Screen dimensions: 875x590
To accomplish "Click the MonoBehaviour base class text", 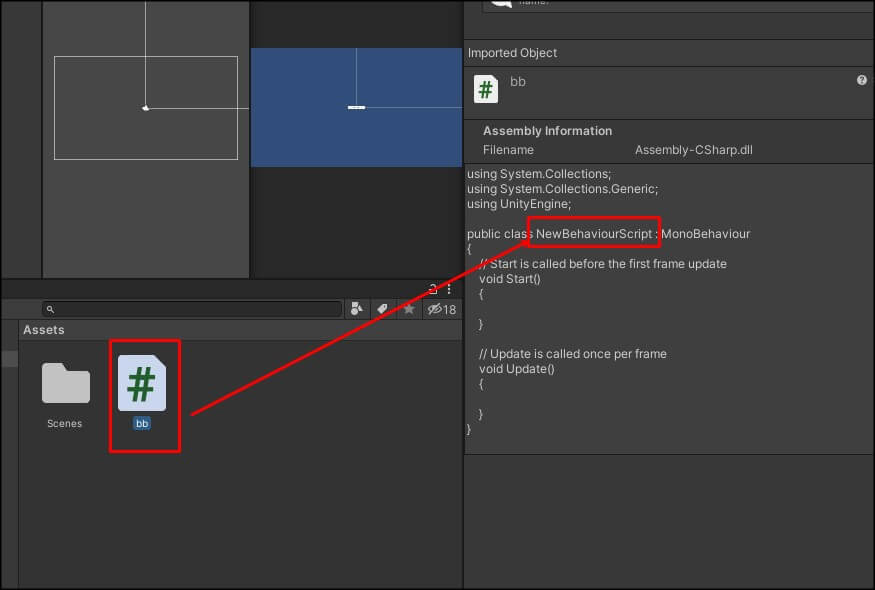I will 706,234.
